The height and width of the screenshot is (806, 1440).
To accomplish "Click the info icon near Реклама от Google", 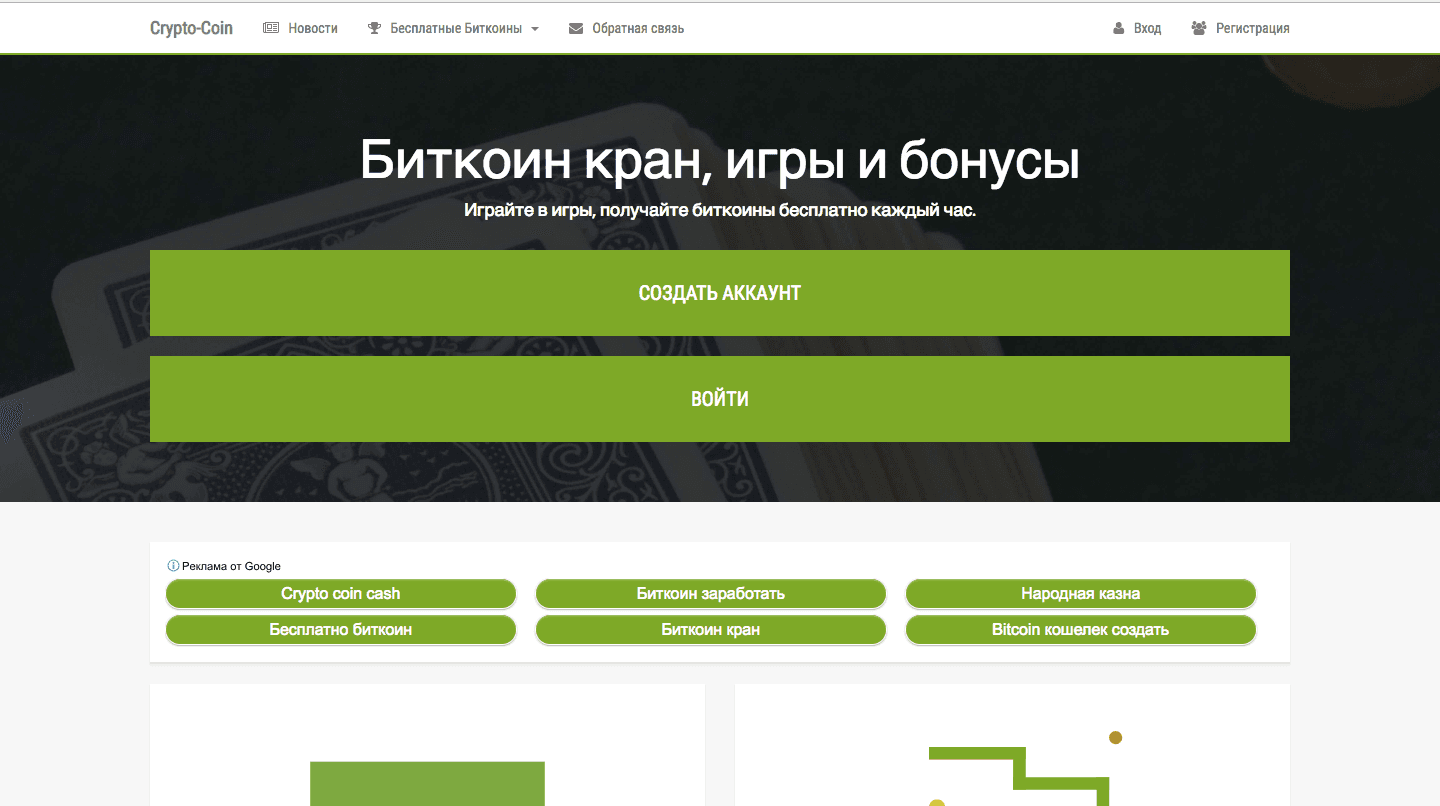I will (172, 565).
